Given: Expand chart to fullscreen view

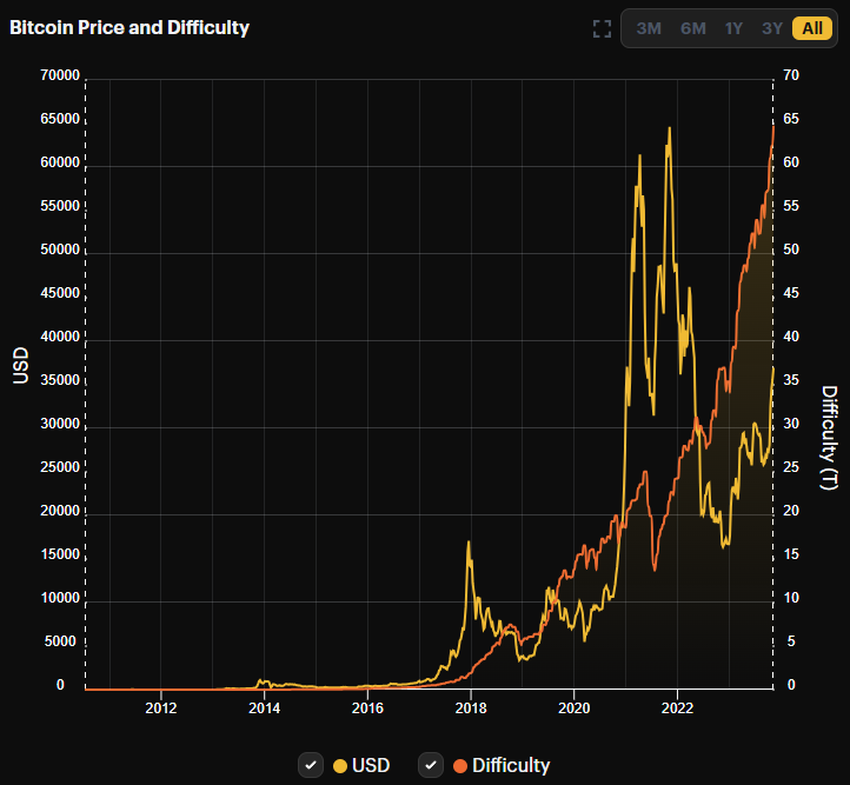Looking at the screenshot, I should pyautogui.click(x=602, y=29).
